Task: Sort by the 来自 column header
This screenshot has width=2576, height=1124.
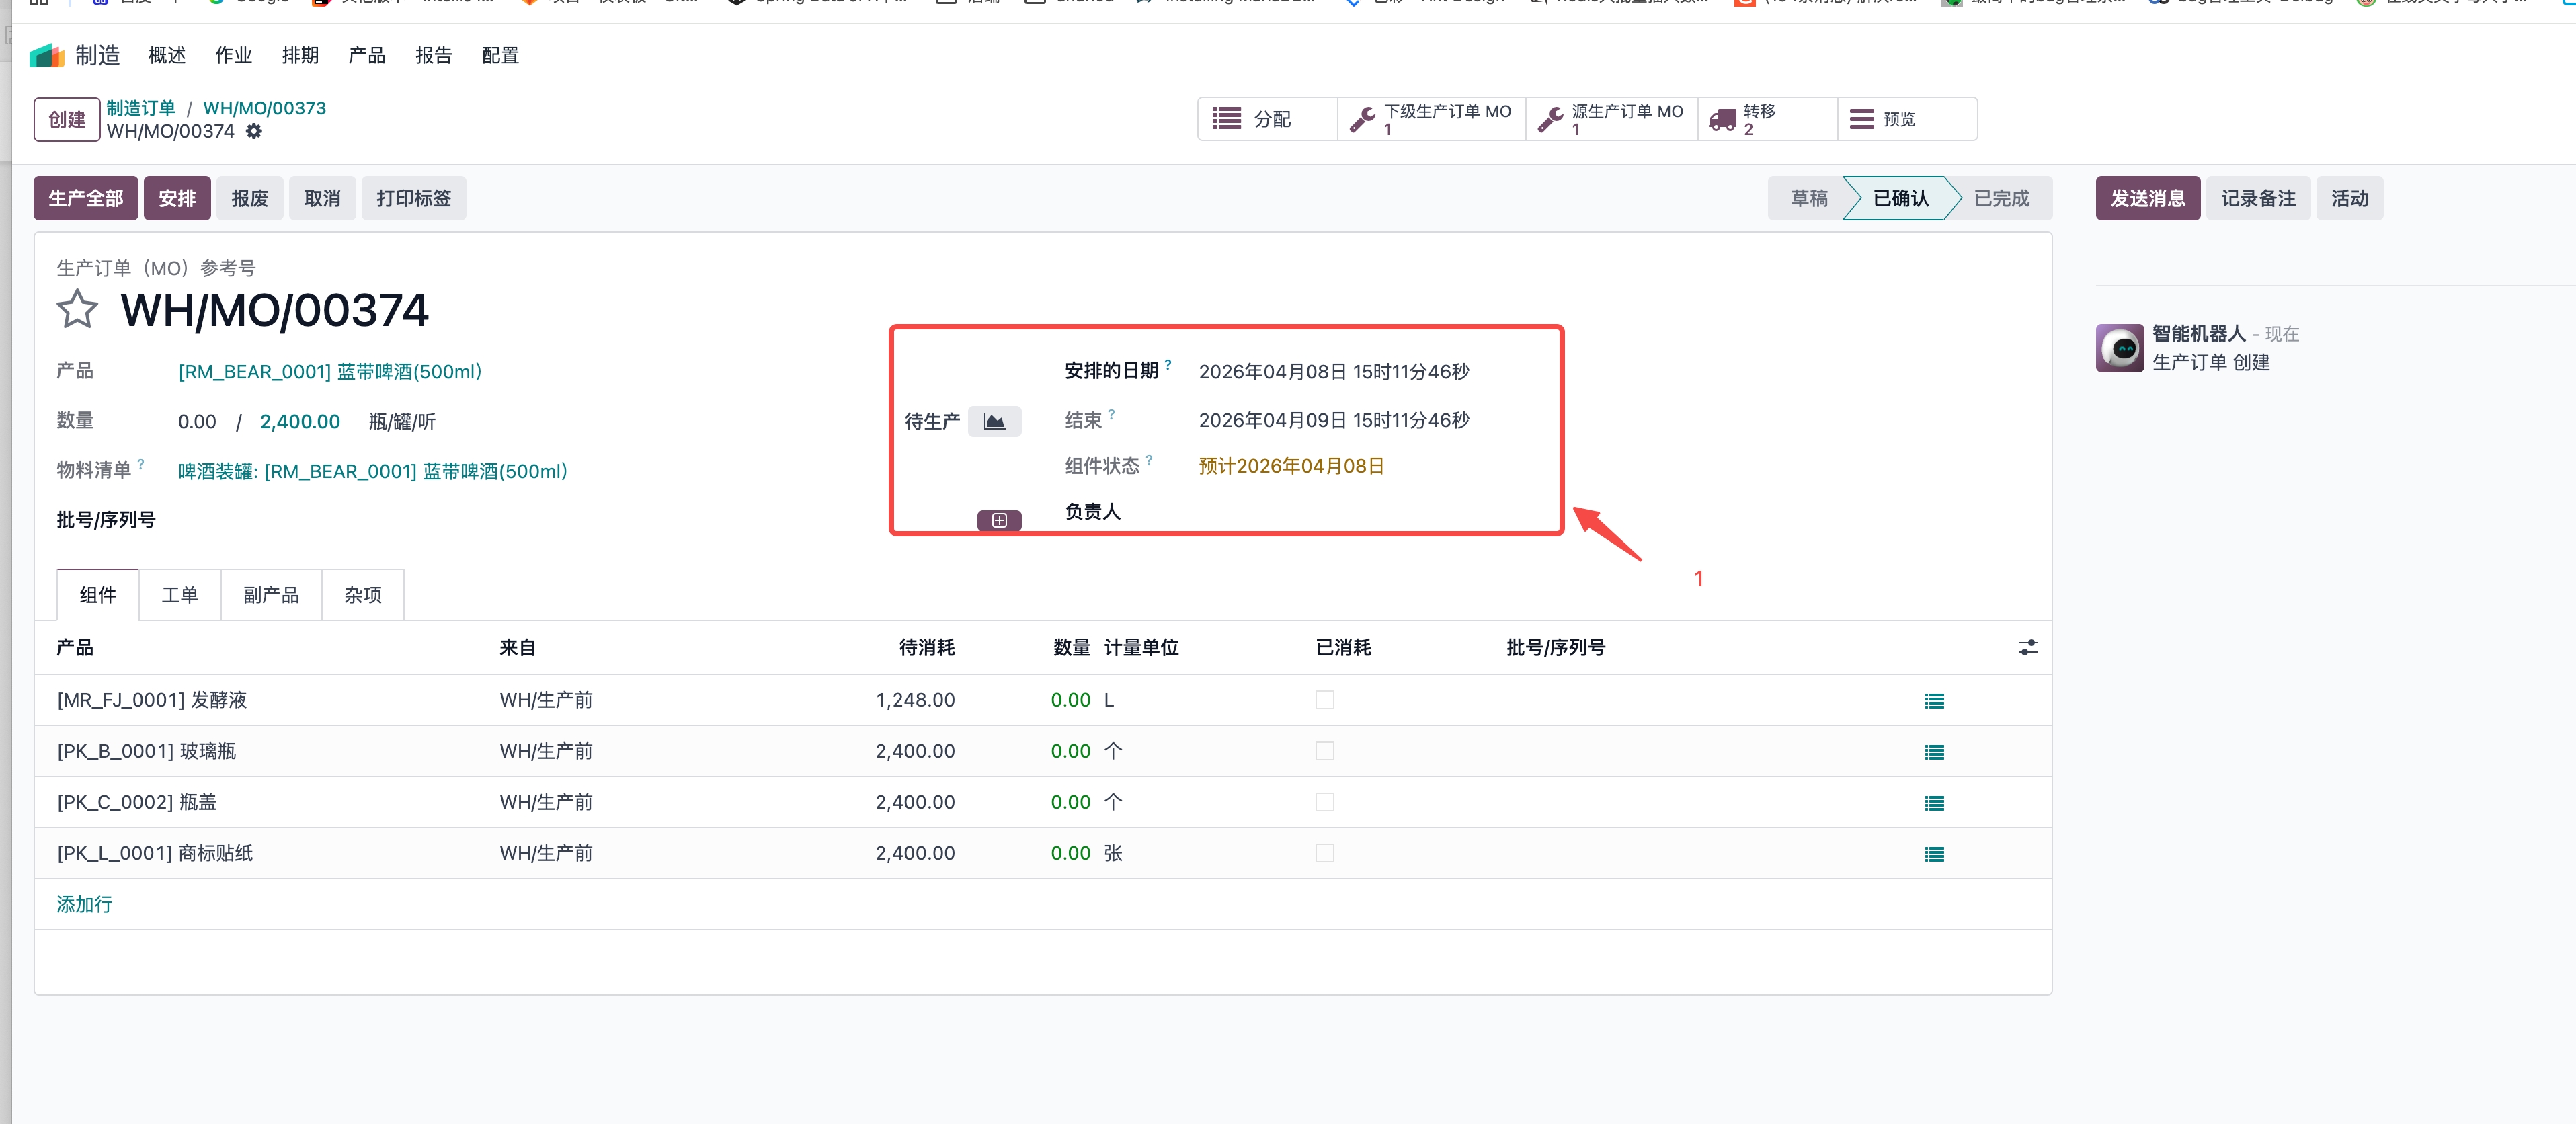Action: click(518, 648)
